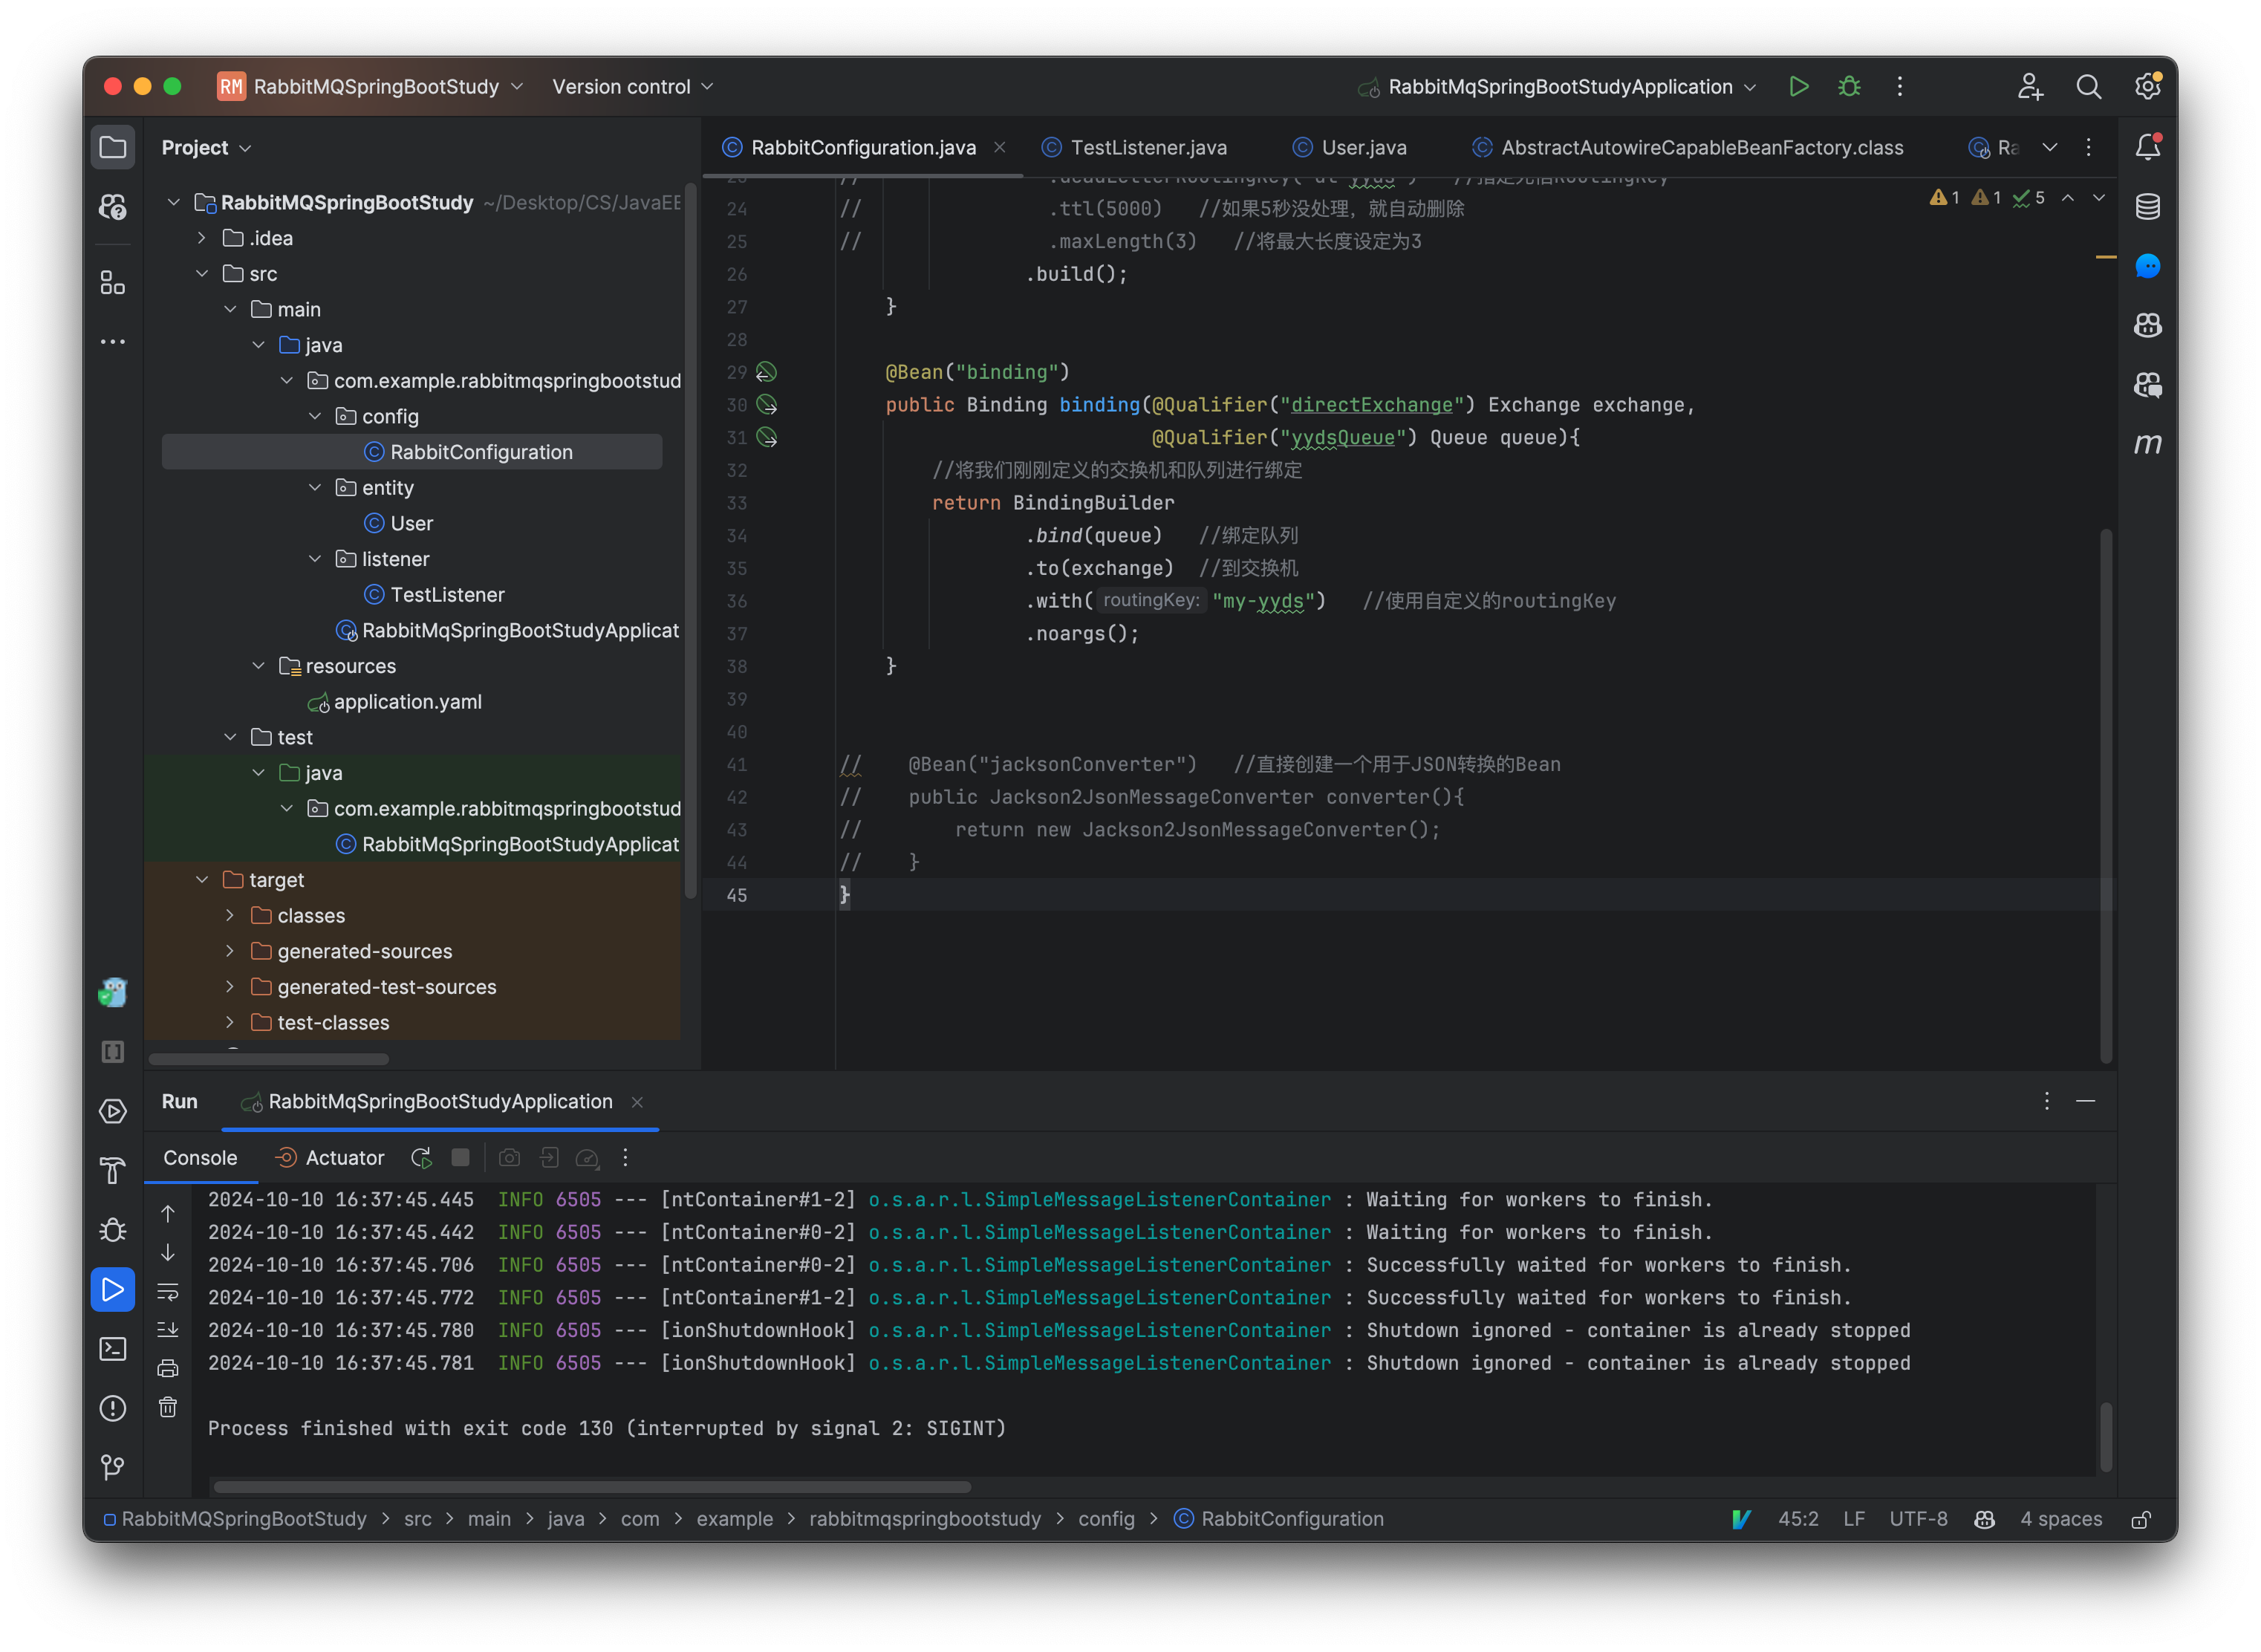Open the Database tool window icon
This screenshot has height=1652, width=2261.
click(x=2147, y=207)
